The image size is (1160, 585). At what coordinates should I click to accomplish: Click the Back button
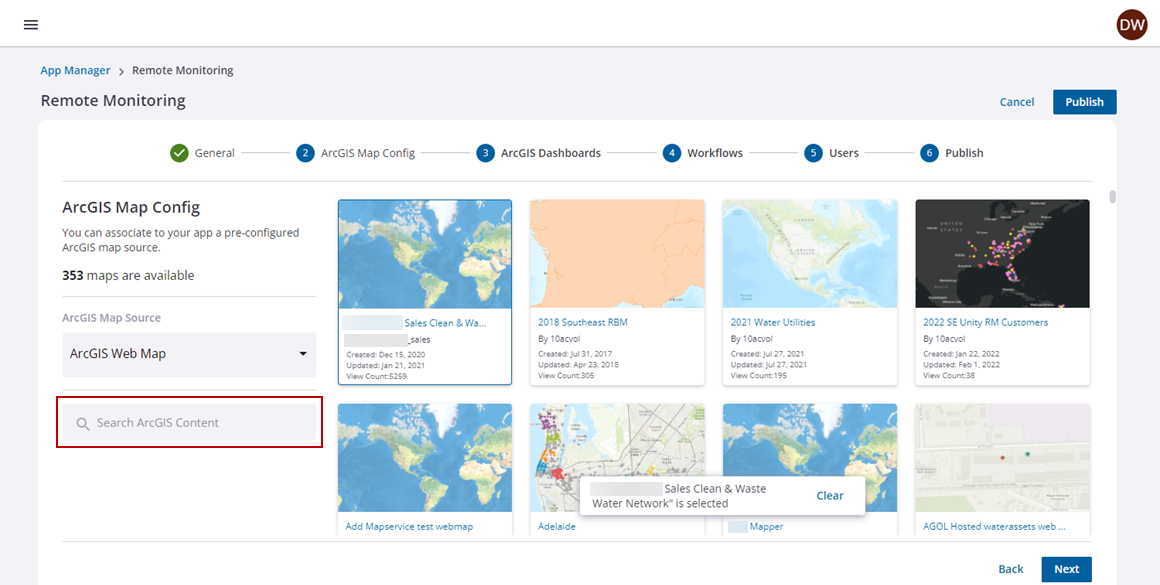[1010, 569]
